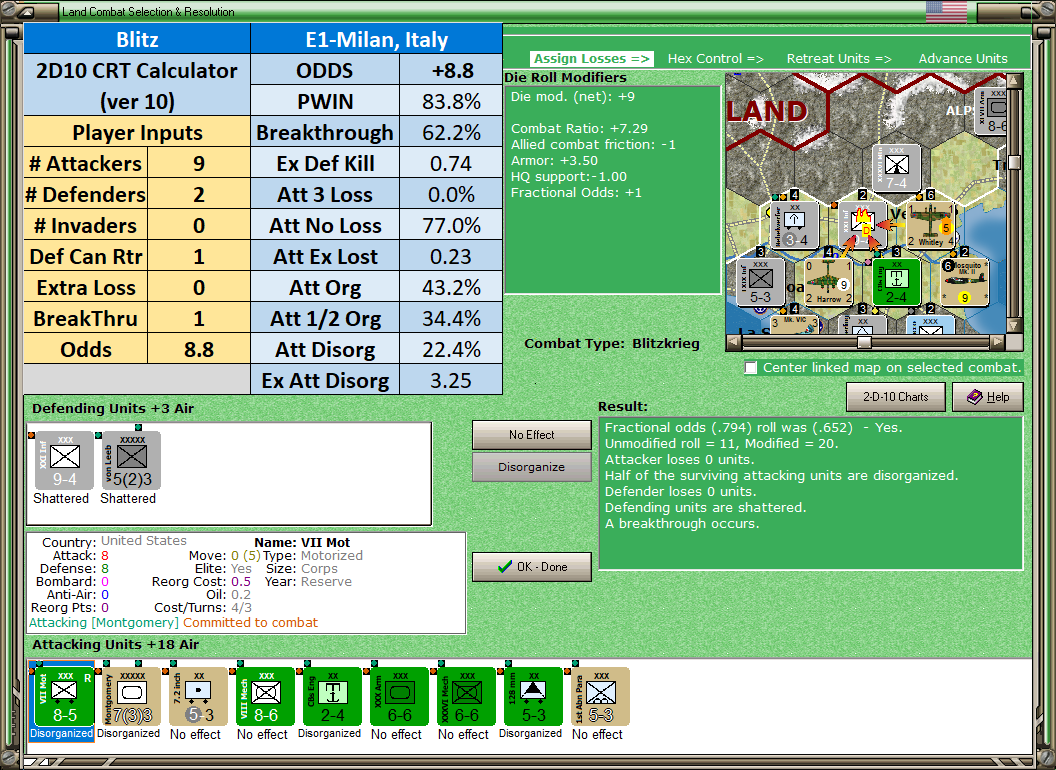Click minimap horizontal scrollbar thumb
This screenshot has width=1056, height=770.
(x=864, y=342)
